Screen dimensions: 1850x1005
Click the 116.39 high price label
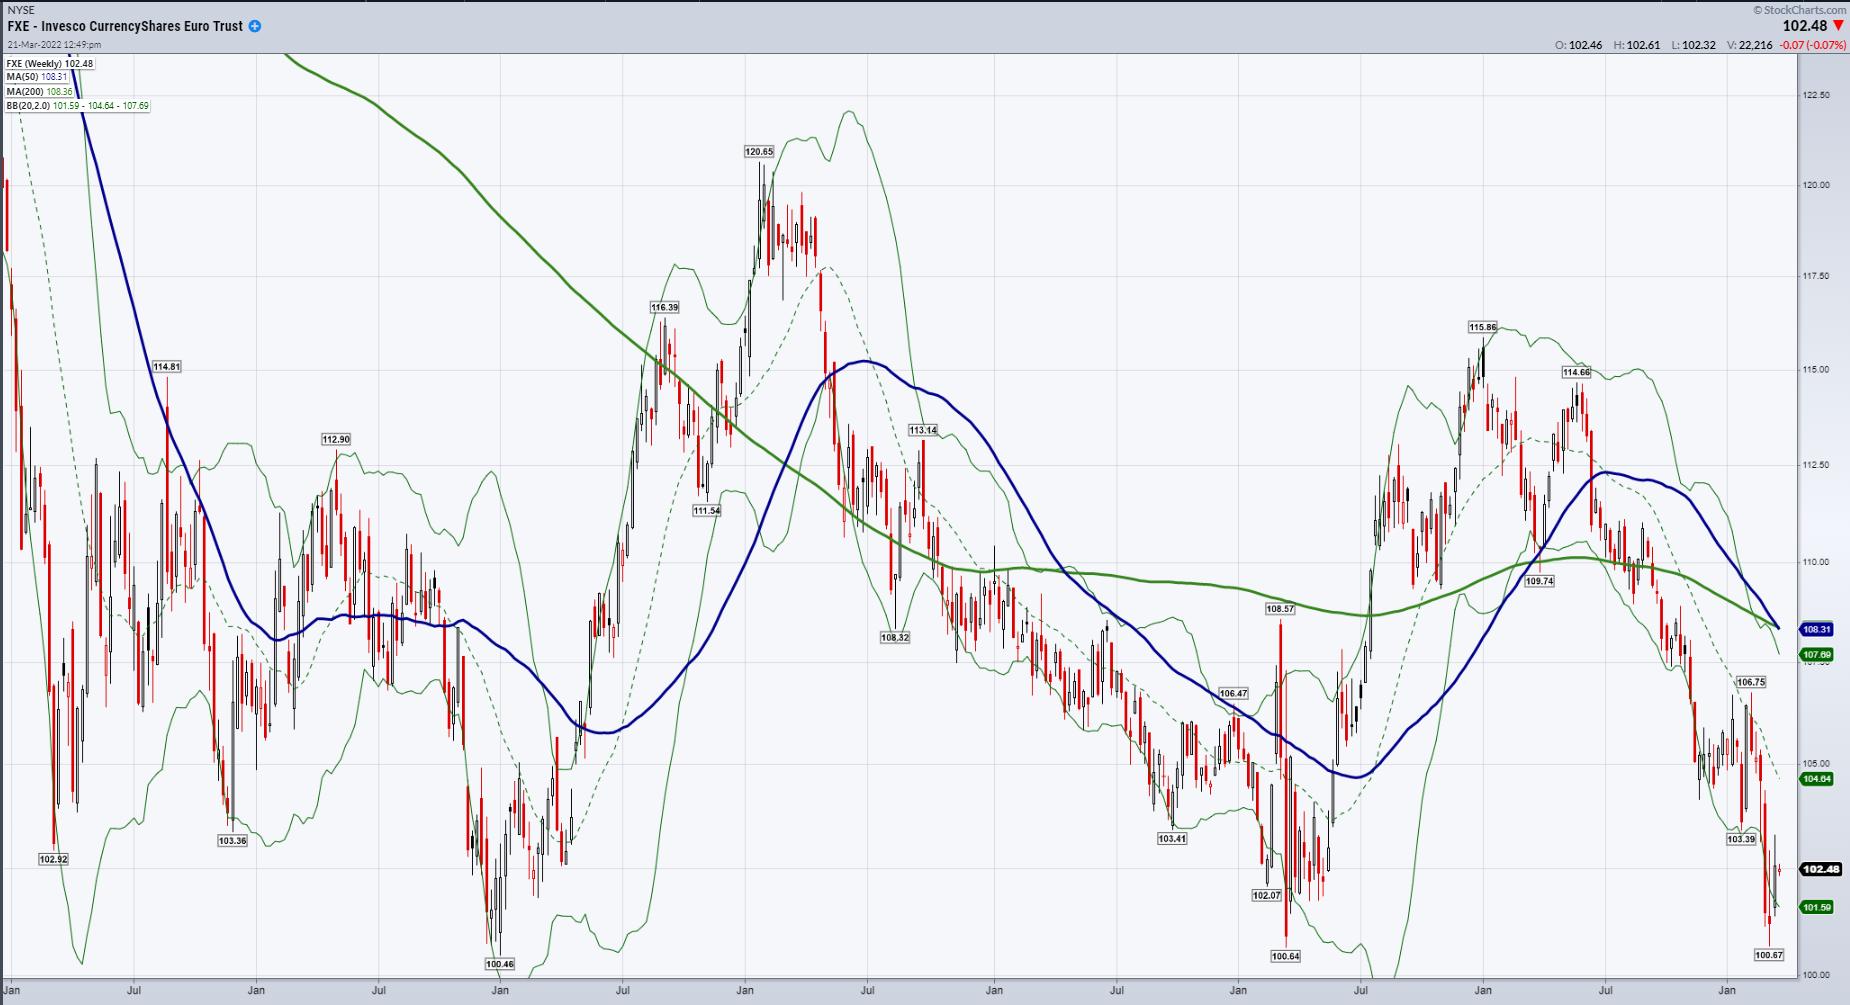tap(664, 307)
